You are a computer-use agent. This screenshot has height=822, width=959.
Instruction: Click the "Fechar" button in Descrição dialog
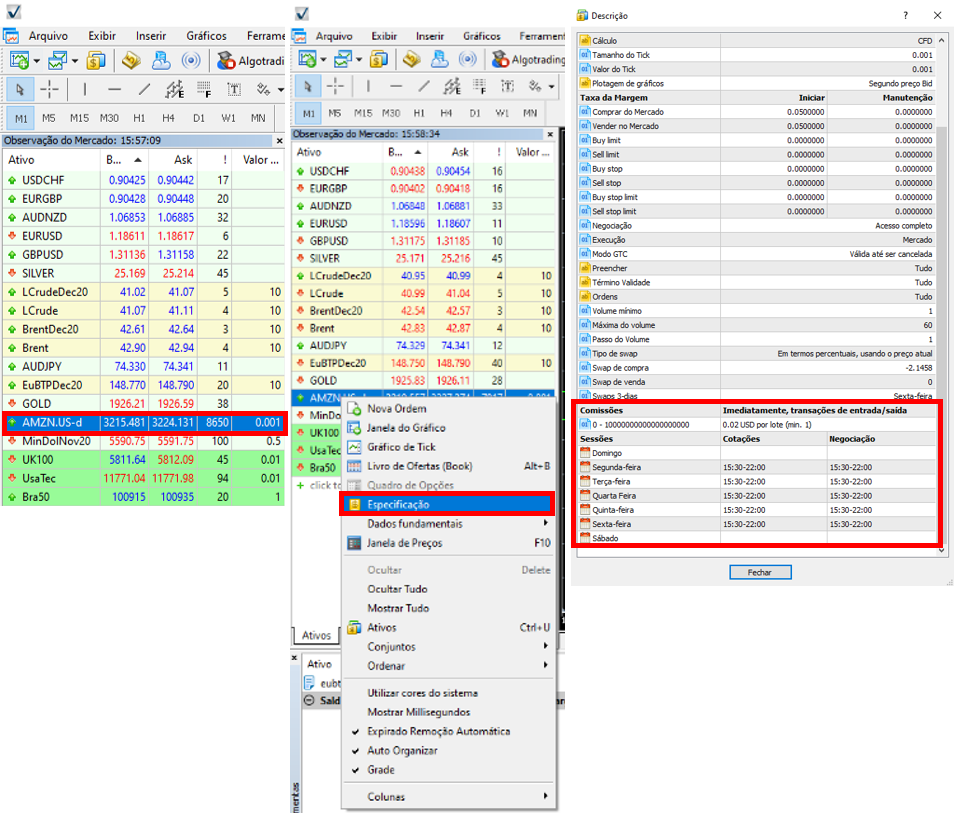click(x=760, y=572)
